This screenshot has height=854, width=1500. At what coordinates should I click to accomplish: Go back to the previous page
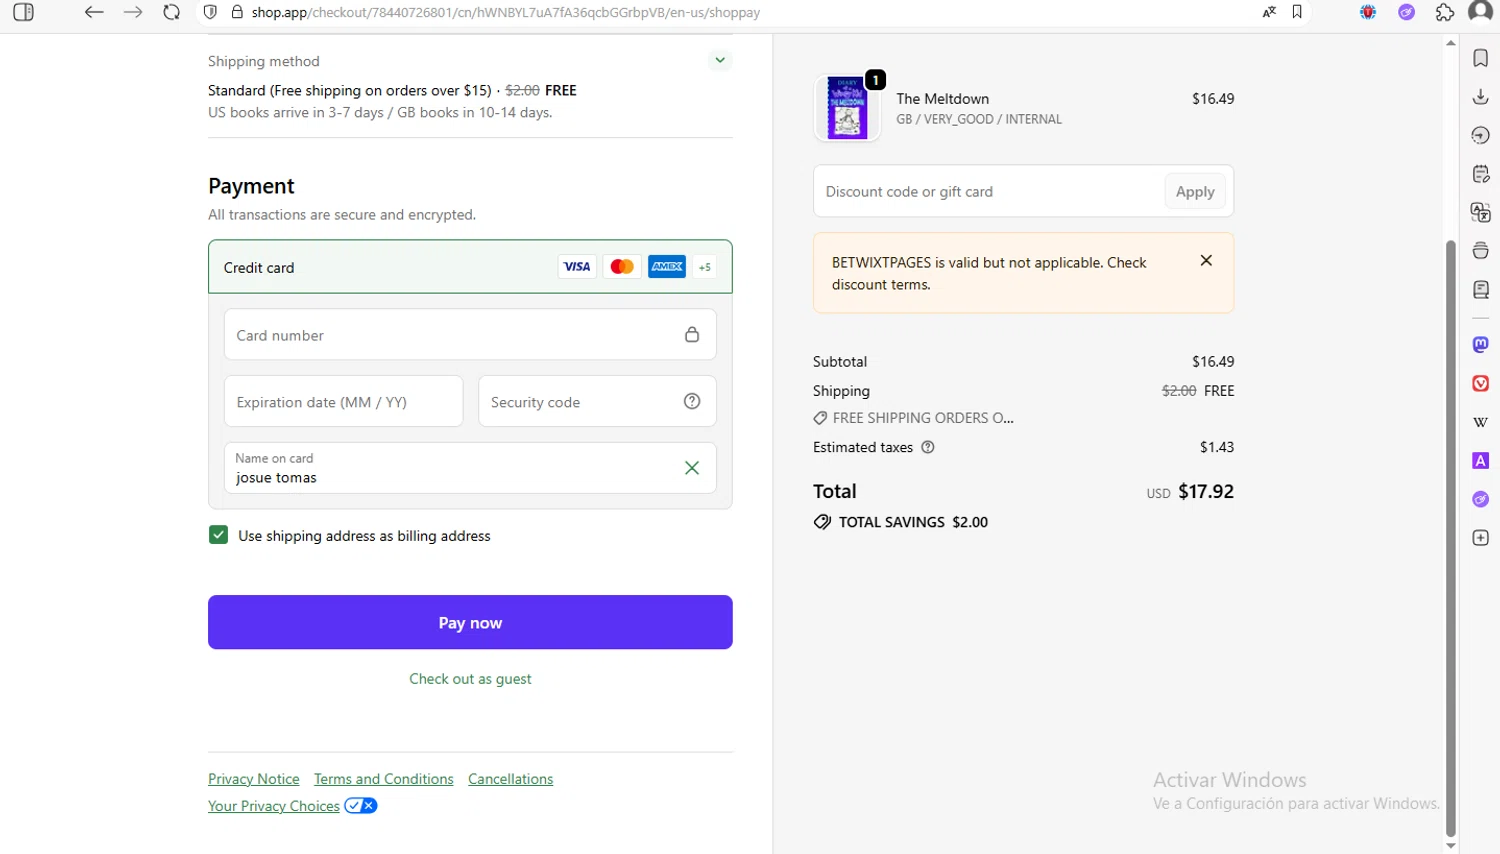(x=94, y=12)
